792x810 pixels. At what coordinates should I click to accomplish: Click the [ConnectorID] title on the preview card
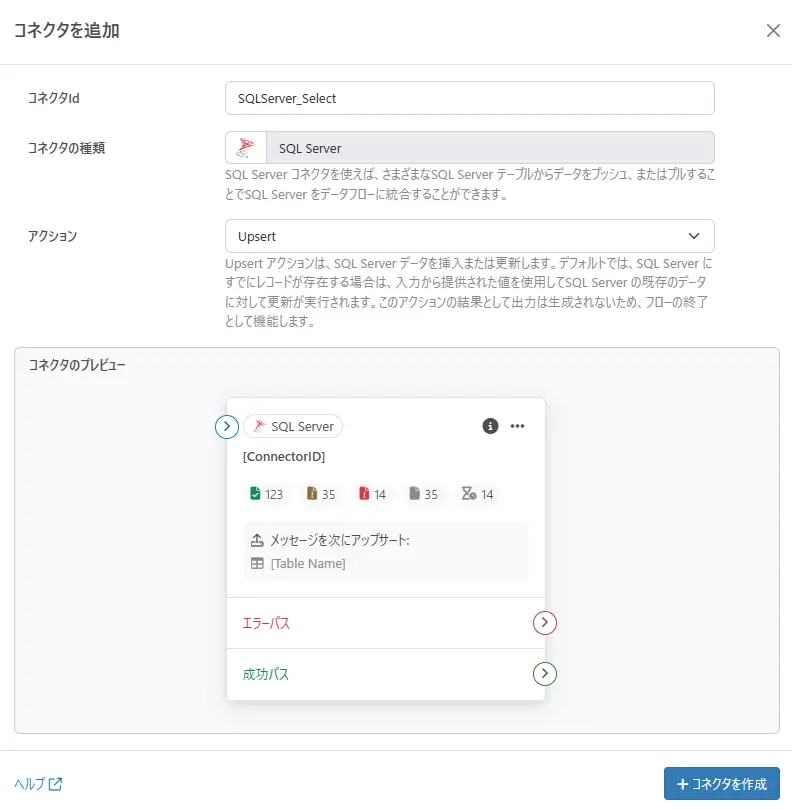click(x=284, y=457)
